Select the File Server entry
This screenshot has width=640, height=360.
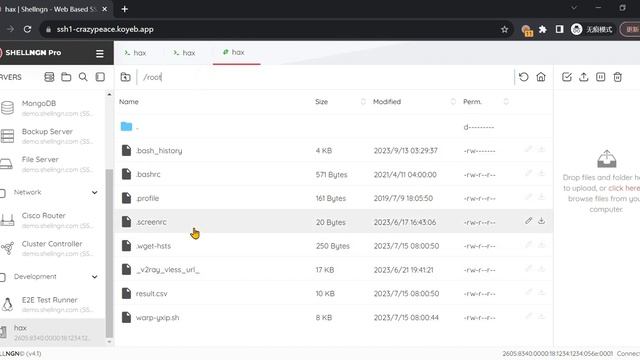point(52,164)
